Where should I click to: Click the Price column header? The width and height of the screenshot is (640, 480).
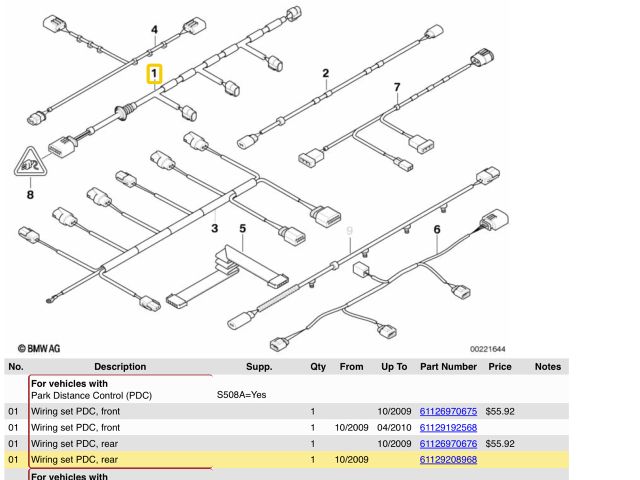pyautogui.click(x=499, y=367)
